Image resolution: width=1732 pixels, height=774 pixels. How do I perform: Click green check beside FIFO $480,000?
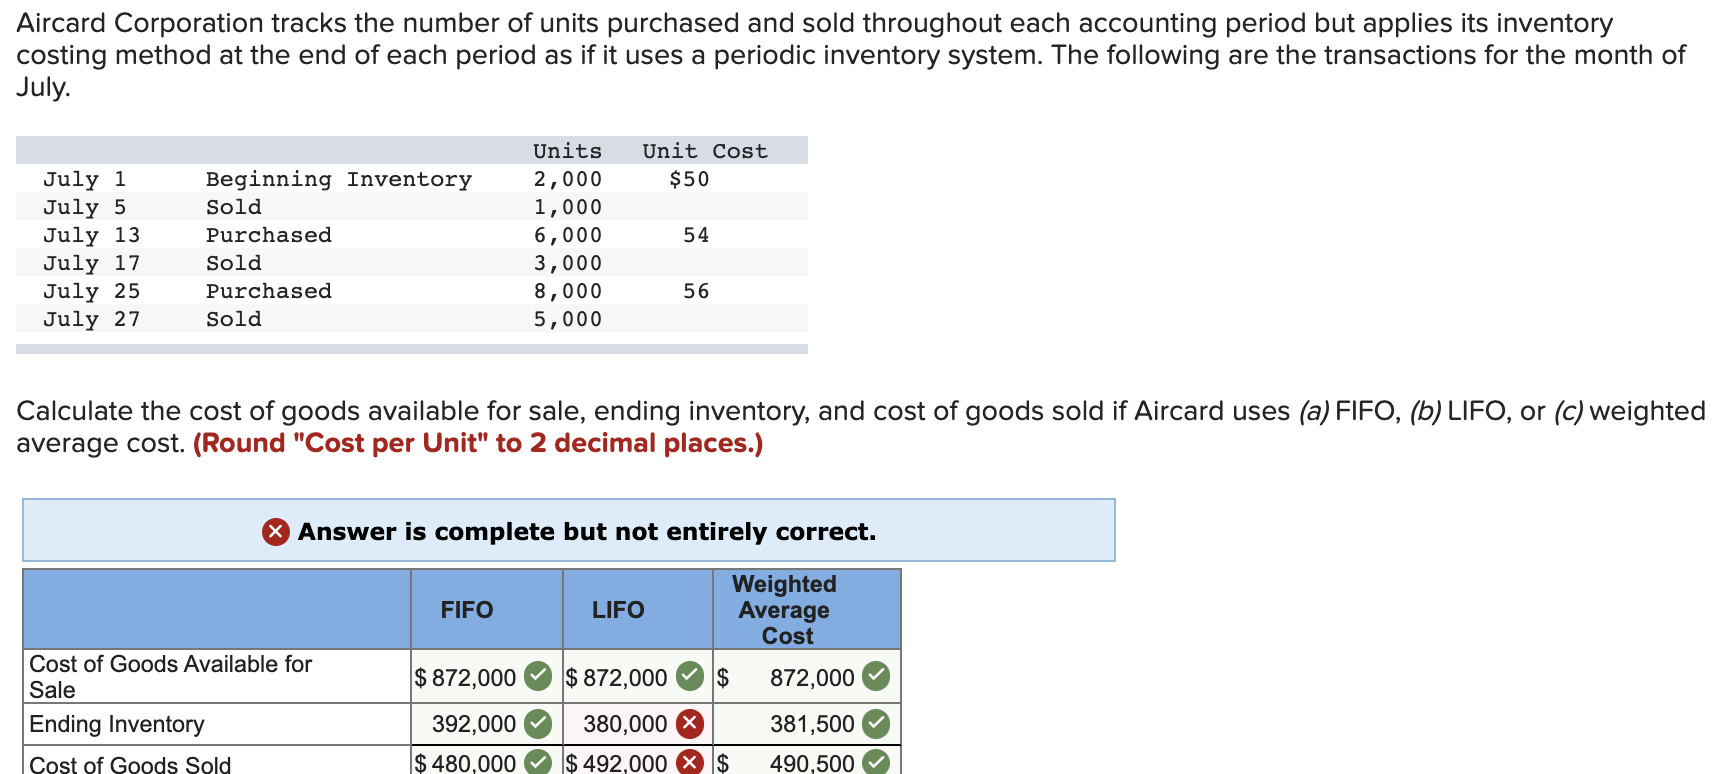point(538,763)
